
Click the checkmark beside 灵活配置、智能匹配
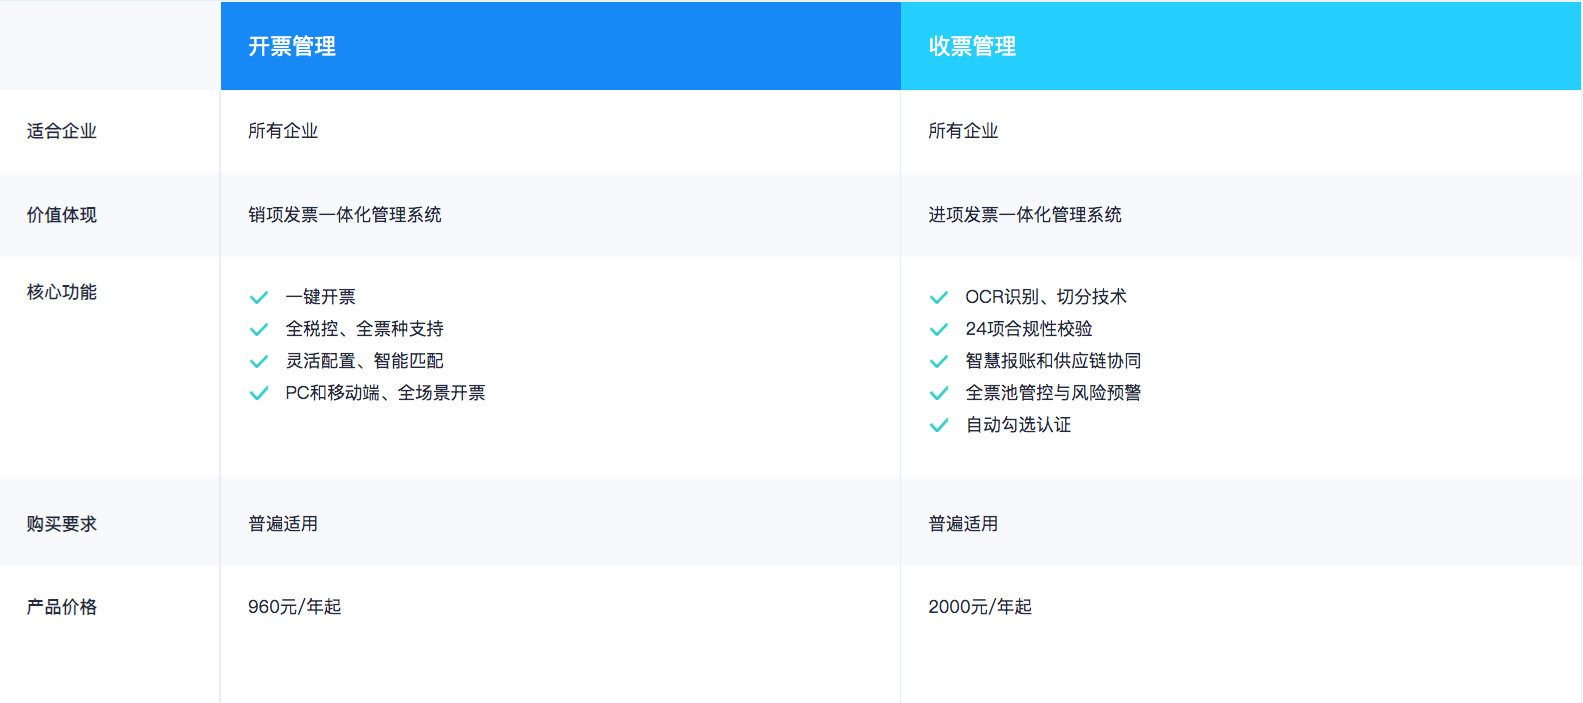259,361
